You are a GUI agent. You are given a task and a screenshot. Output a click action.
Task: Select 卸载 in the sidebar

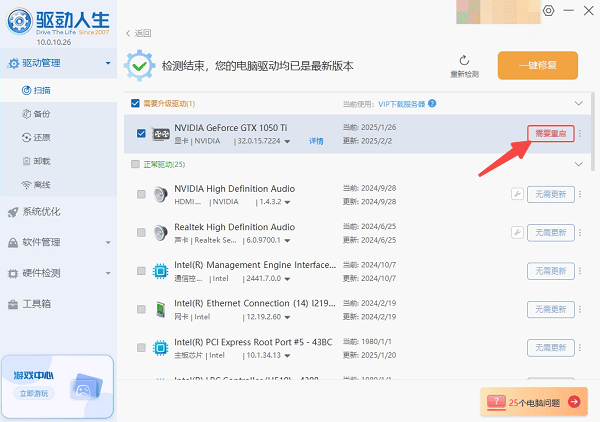[41, 161]
